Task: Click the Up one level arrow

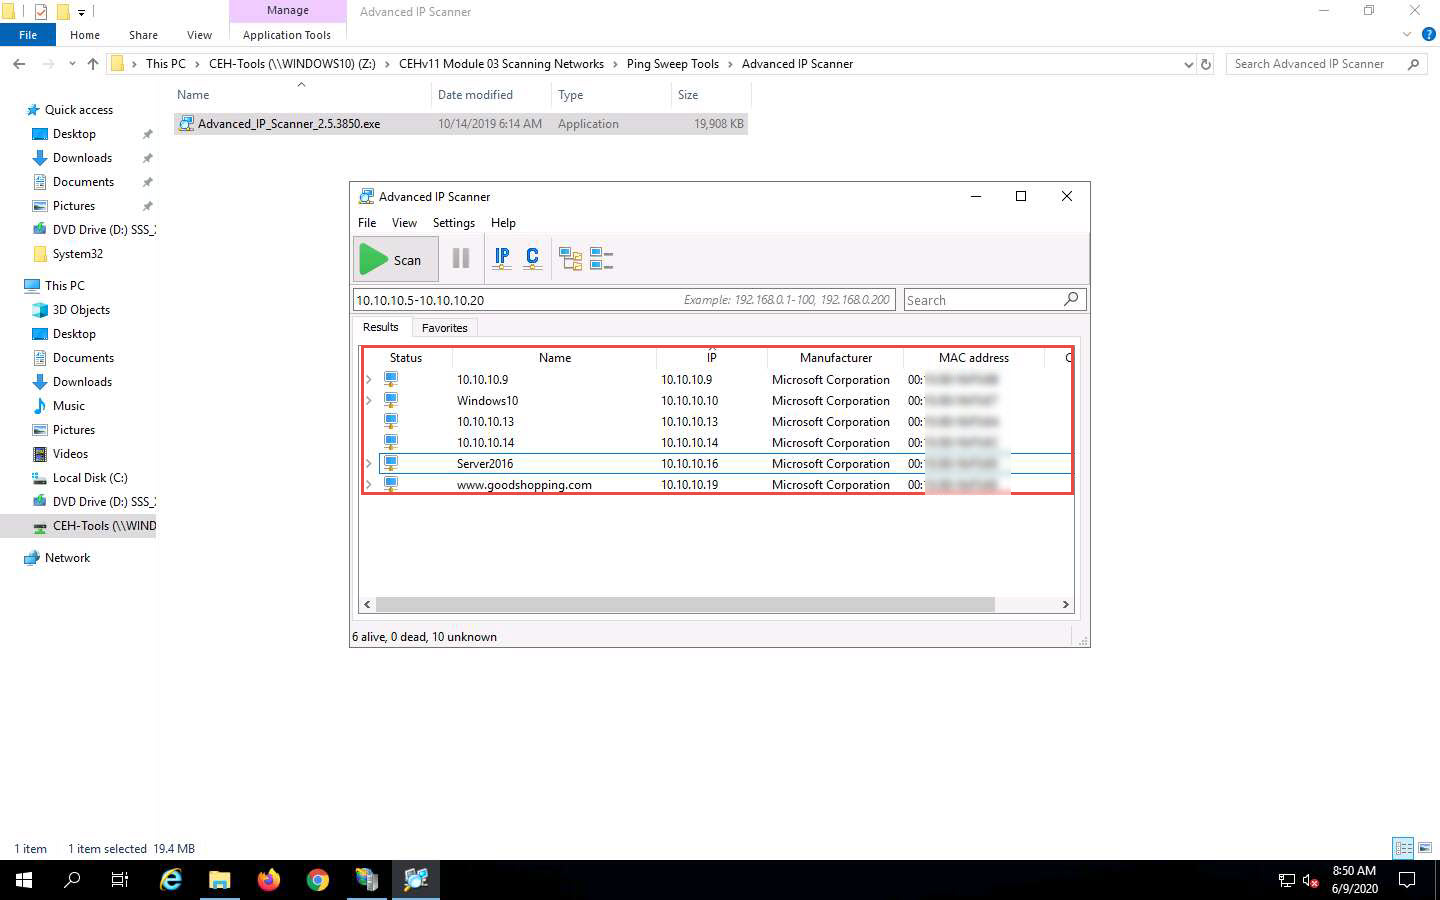Action: (93, 64)
